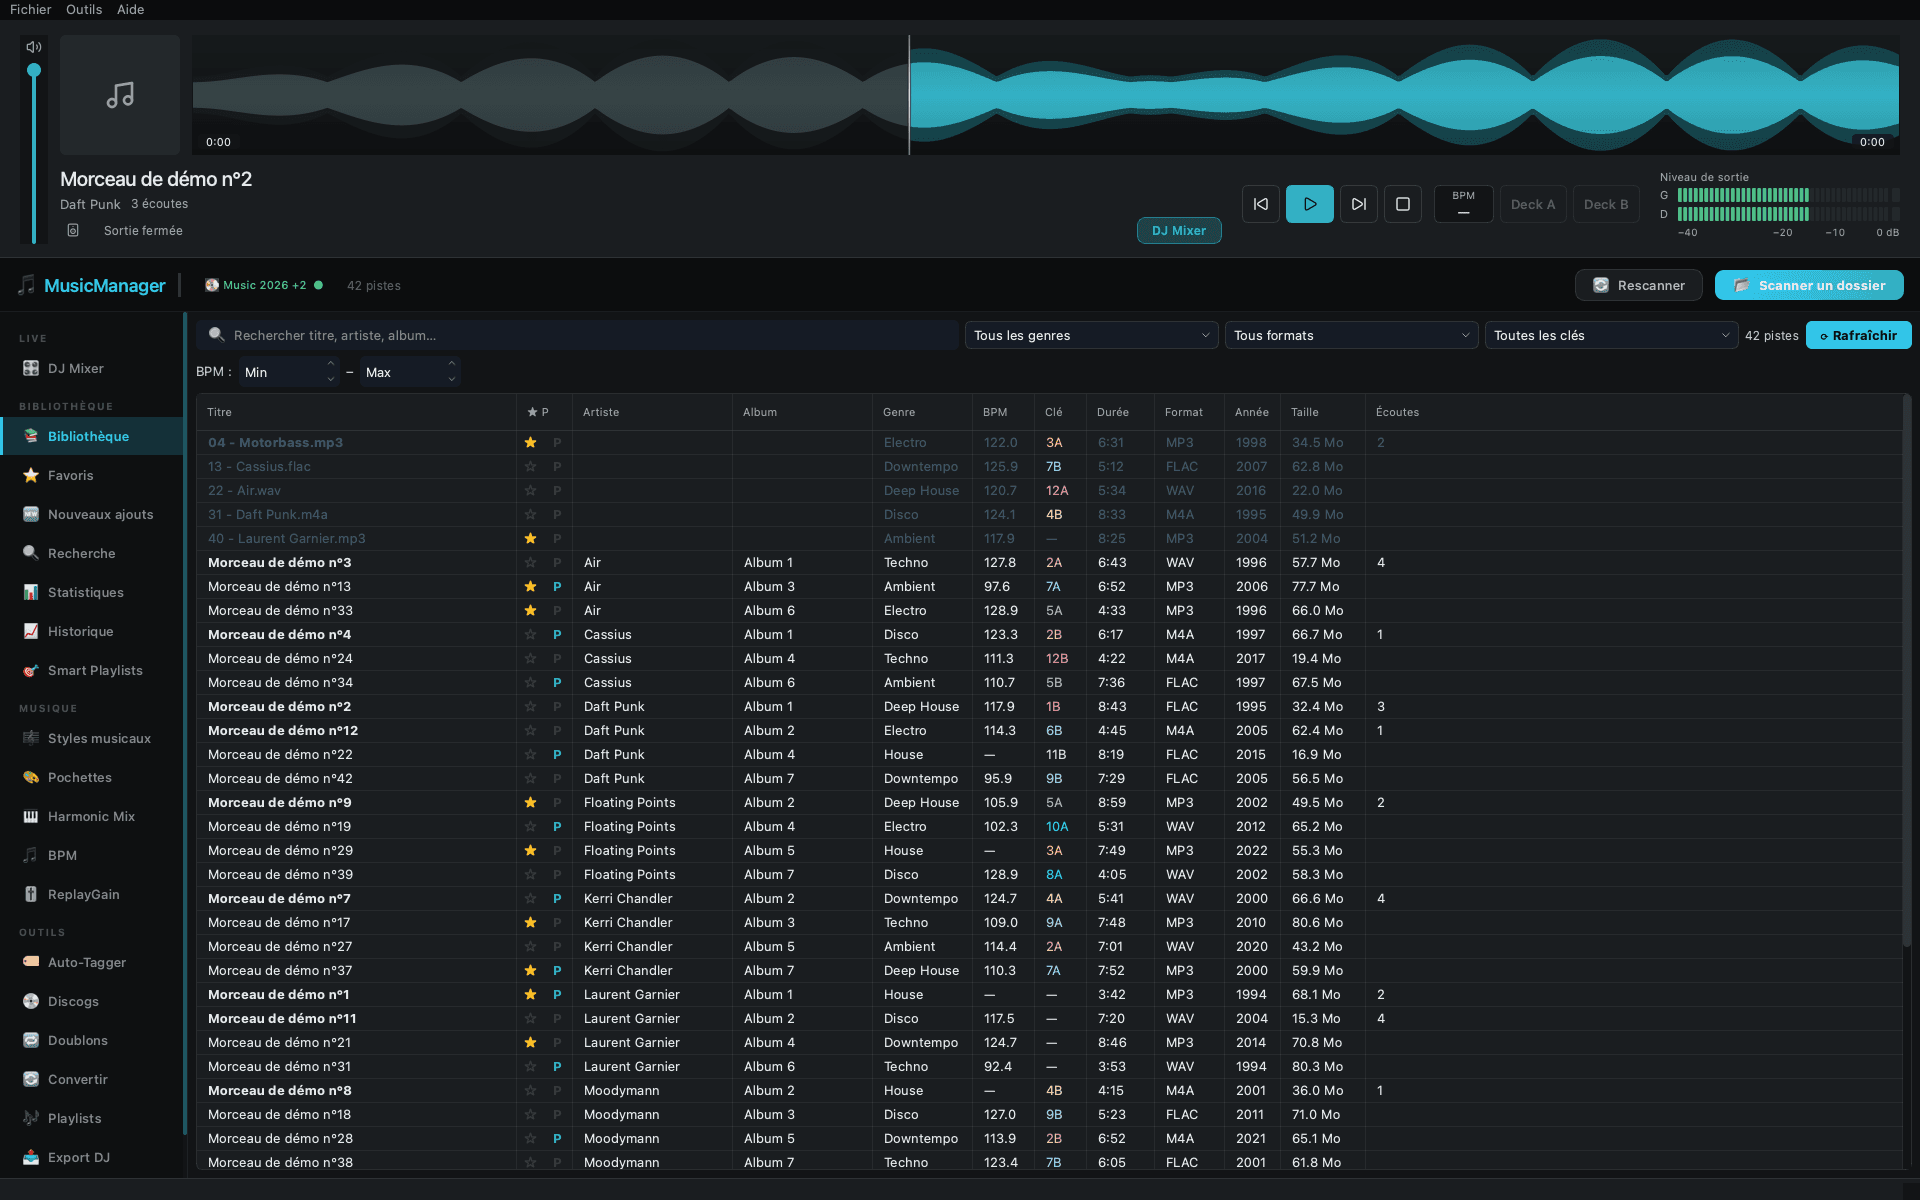The width and height of the screenshot is (1920, 1200).
Task: Open the Aide menu
Action: (x=130, y=9)
